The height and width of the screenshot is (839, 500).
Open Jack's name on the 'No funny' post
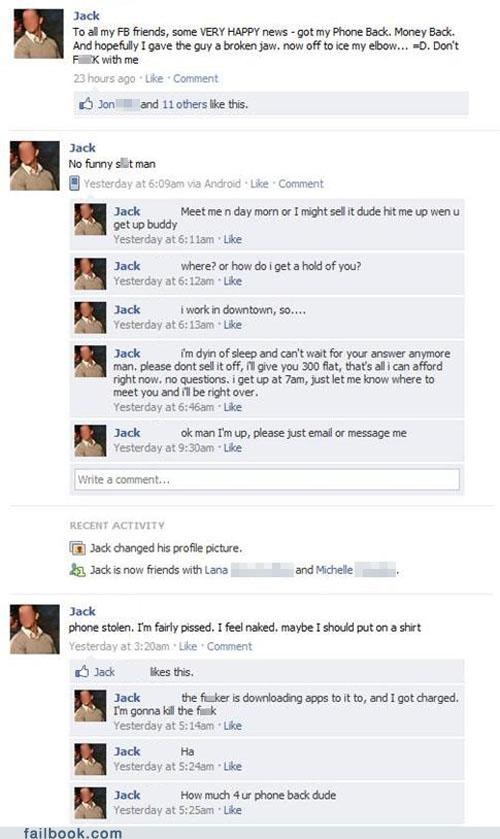point(82,148)
